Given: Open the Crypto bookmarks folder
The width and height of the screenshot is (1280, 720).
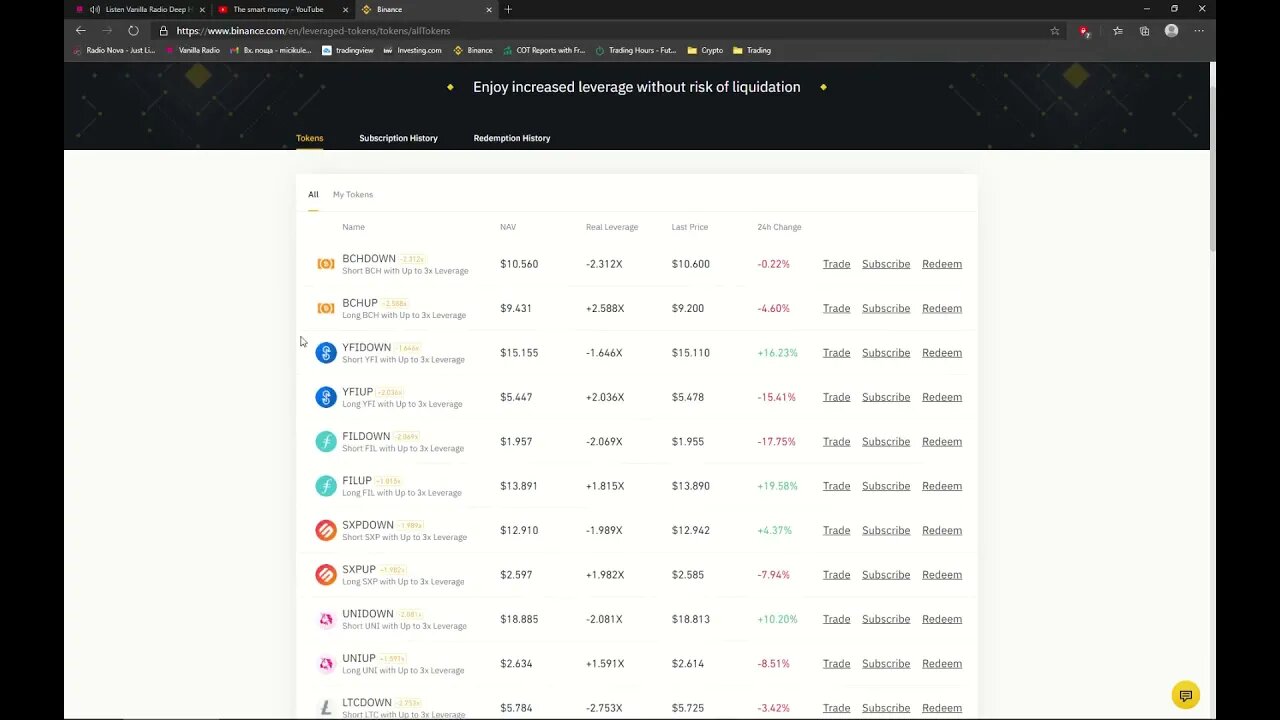Looking at the screenshot, I should (705, 50).
